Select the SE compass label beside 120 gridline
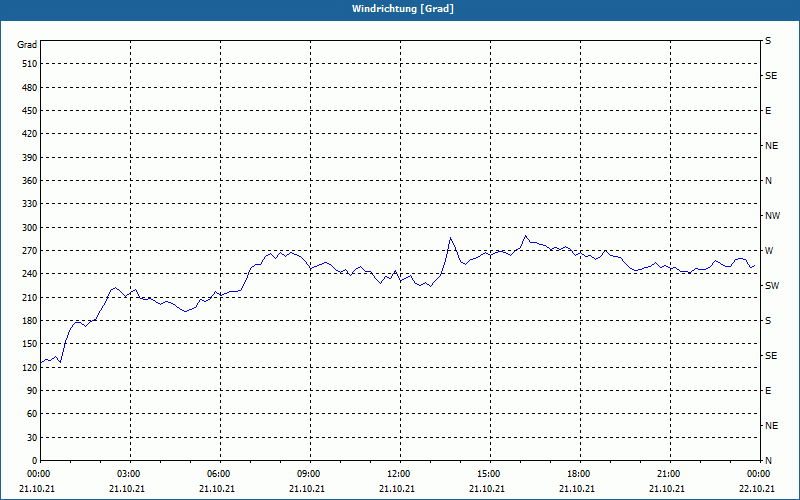 [x=771, y=356]
